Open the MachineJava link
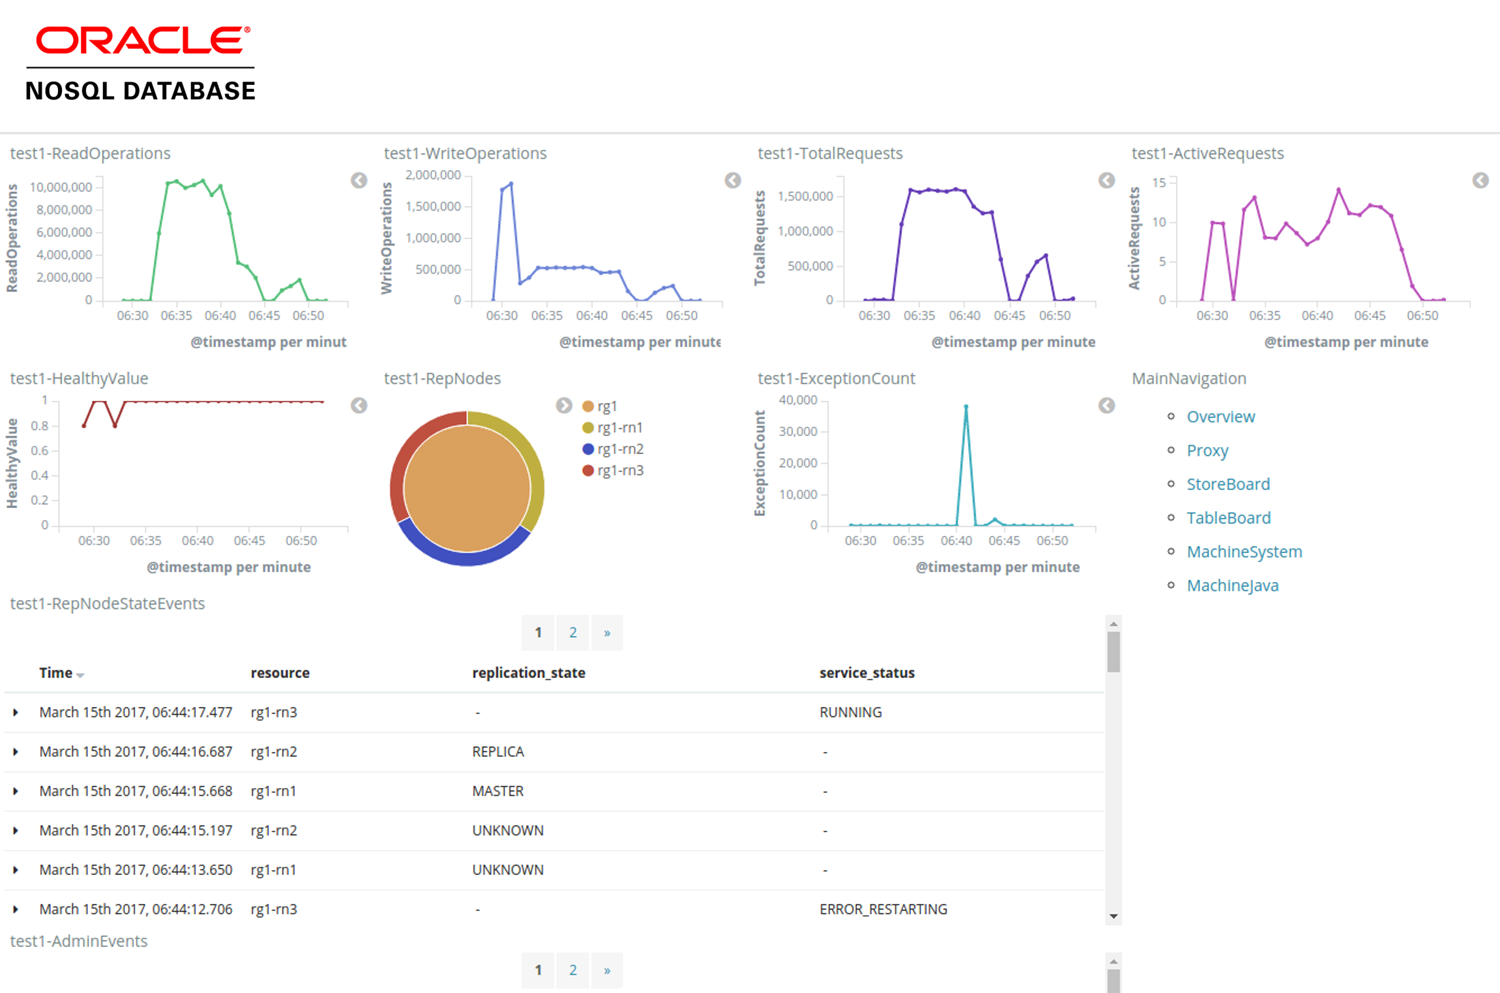1500x993 pixels. coord(1233,586)
